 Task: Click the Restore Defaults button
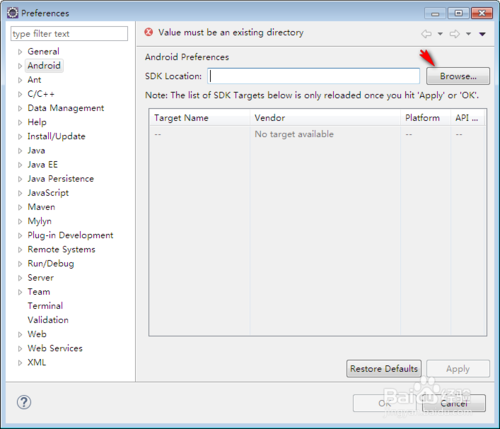(384, 369)
